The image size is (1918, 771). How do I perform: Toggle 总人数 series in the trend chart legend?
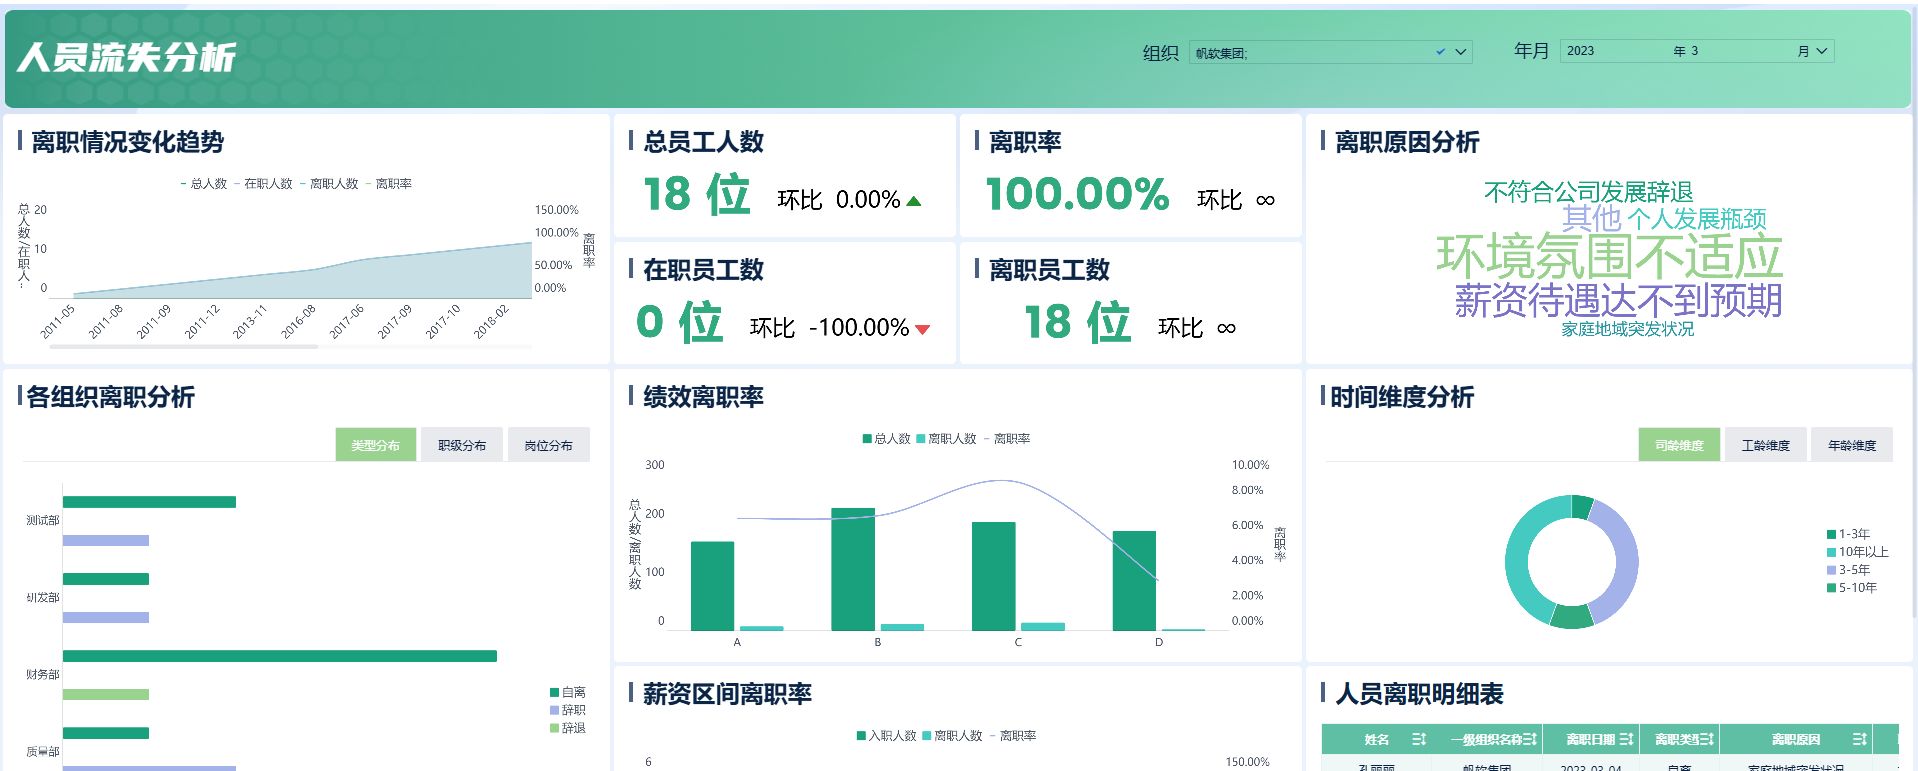click(x=204, y=184)
